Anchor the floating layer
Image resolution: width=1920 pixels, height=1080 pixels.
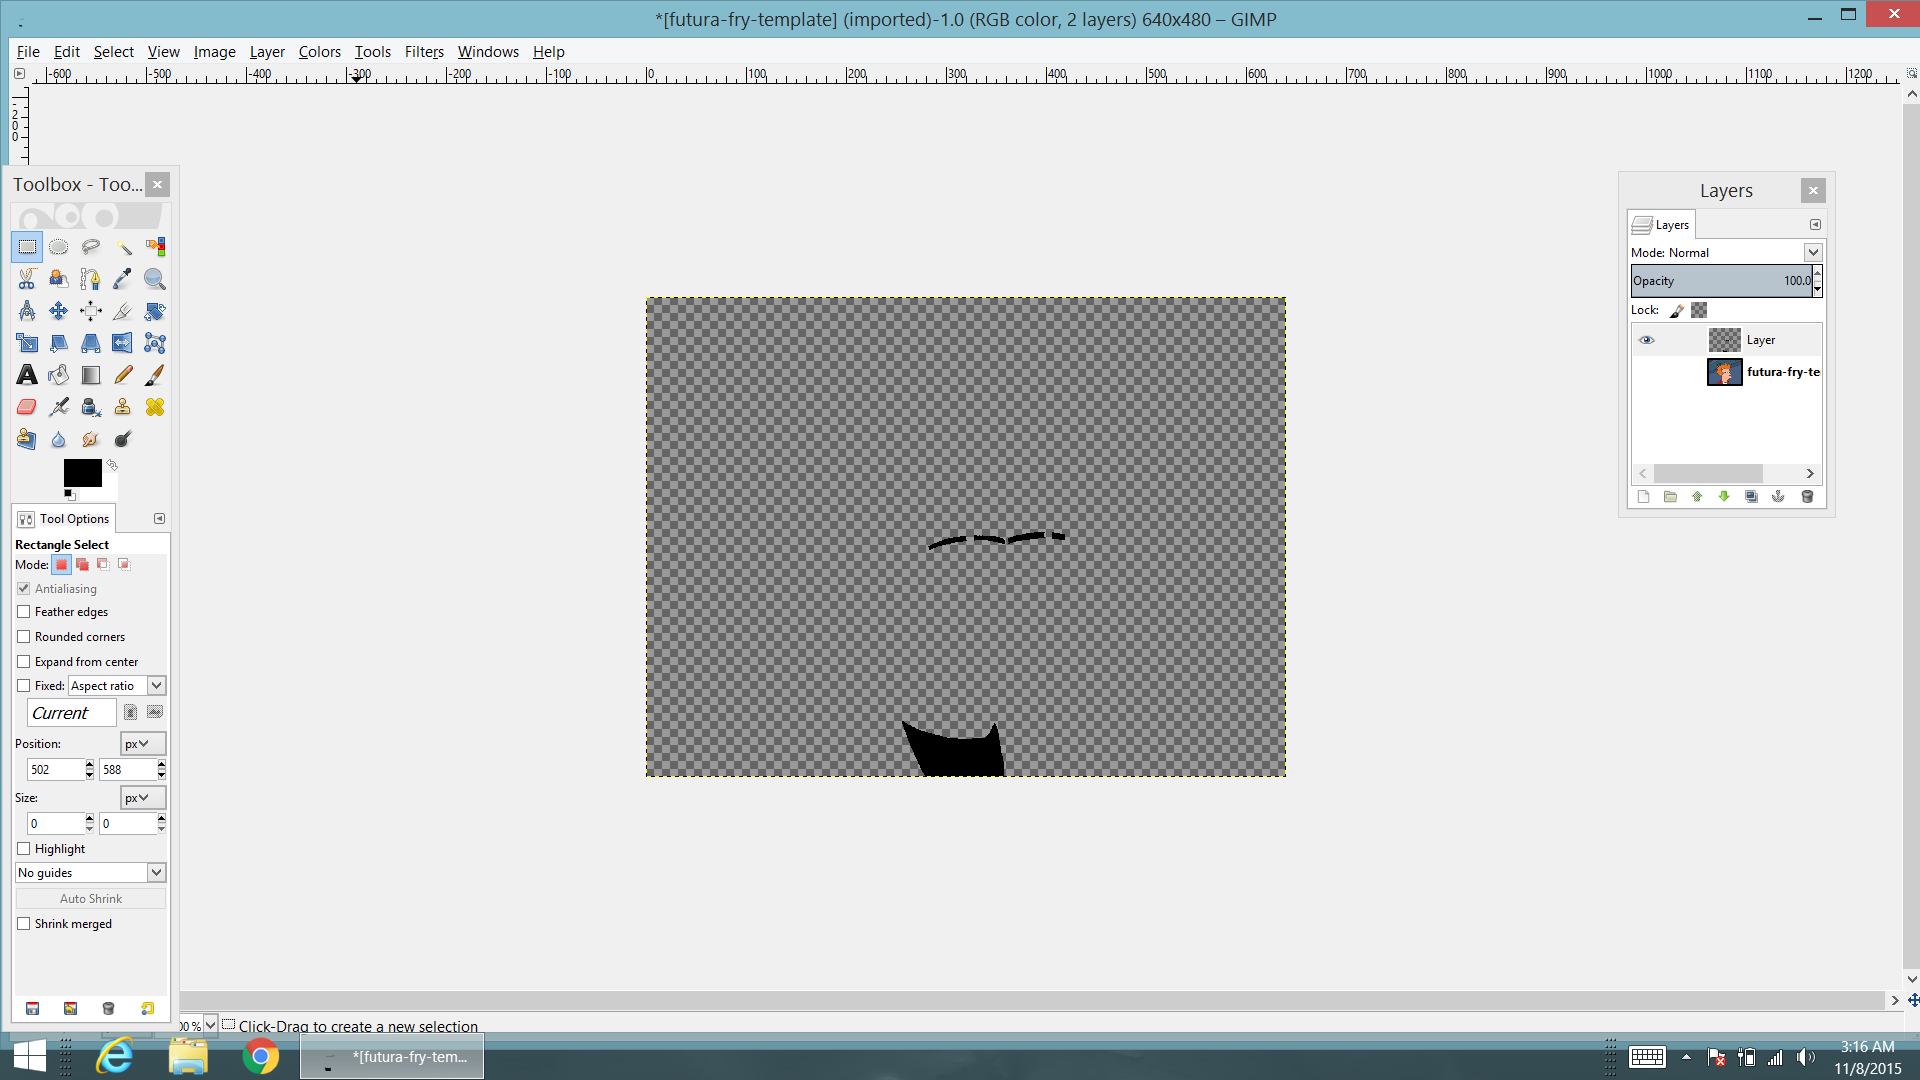[1778, 497]
